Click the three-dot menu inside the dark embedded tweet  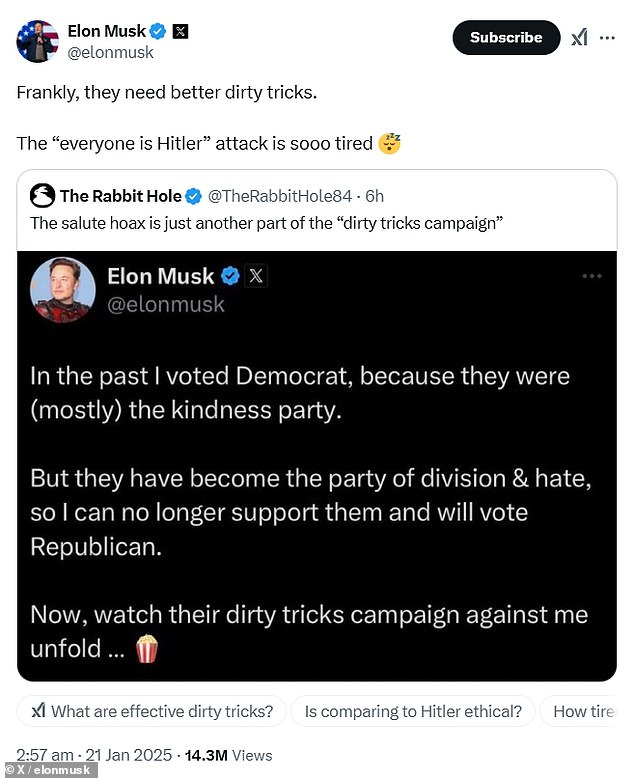tap(592, 276)
